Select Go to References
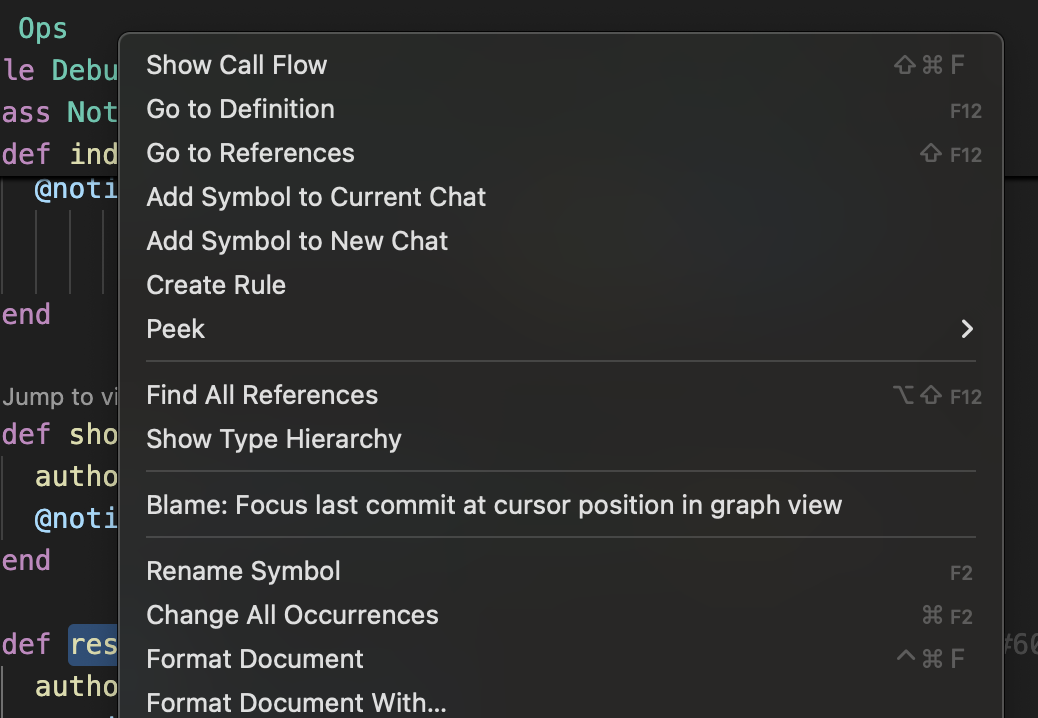This screenshot has width=1038, height=718. click(561, 153)
